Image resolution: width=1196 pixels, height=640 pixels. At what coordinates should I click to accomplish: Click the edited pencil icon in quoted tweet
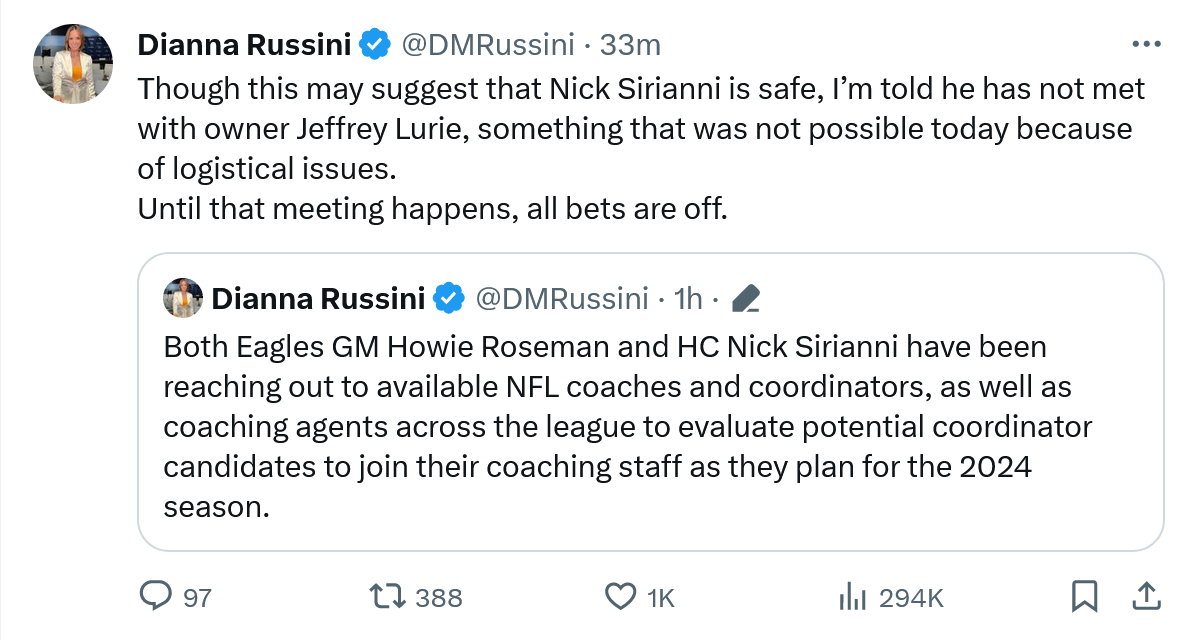pos(746,298)
